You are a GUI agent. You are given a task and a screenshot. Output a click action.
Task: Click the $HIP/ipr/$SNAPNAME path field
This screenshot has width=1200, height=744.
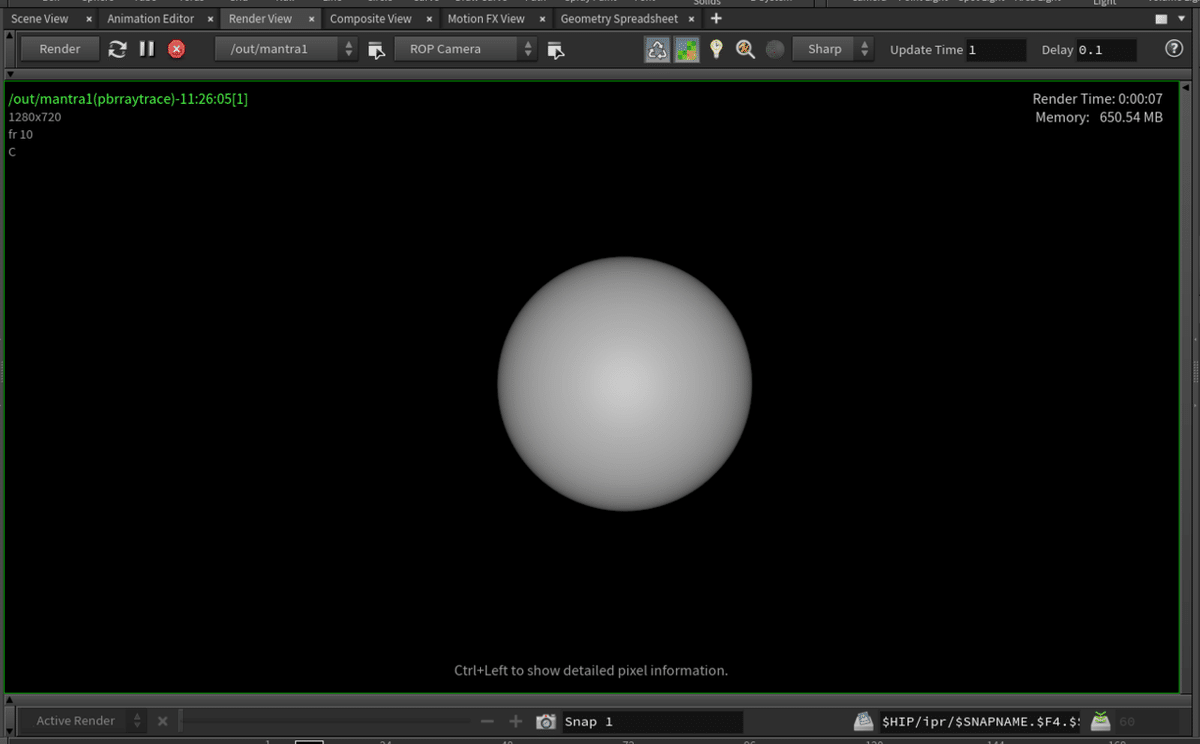point(980,722)
